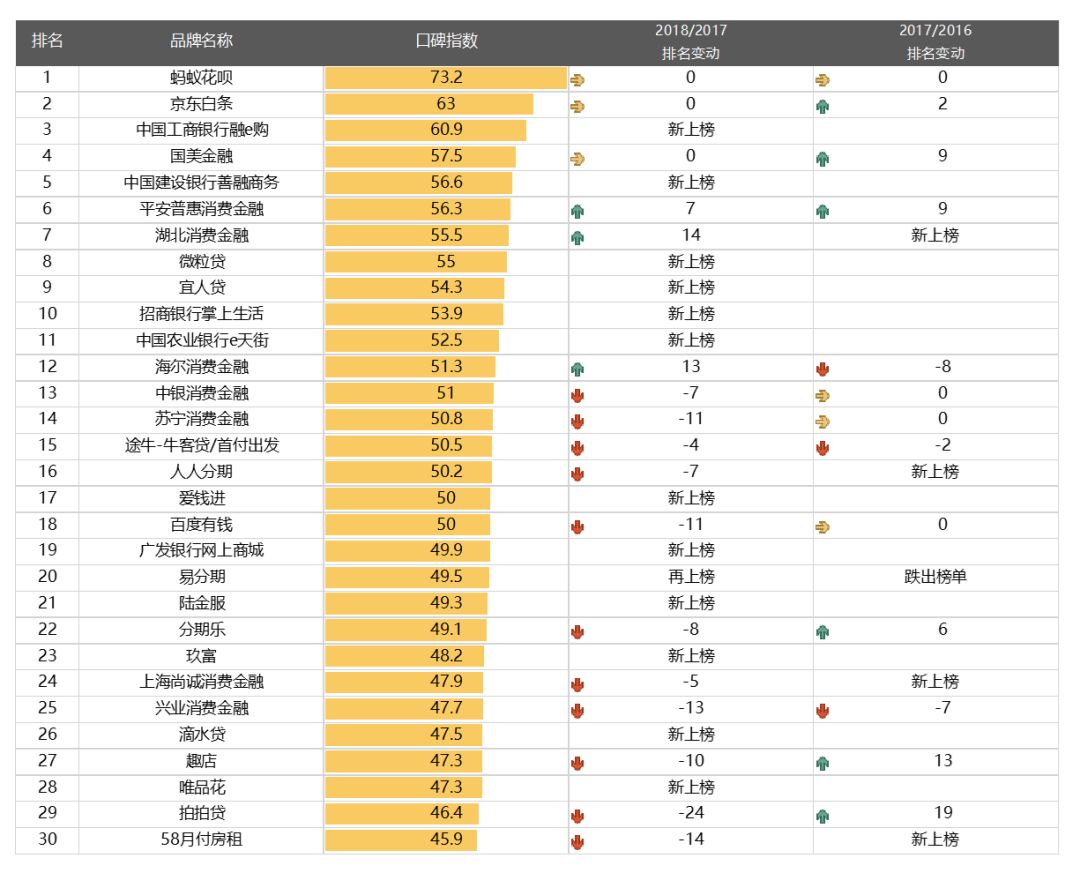Click the 中国工商银行融e购 brand name
This screenshot has height=873, width=1080.
pos(201,130)
